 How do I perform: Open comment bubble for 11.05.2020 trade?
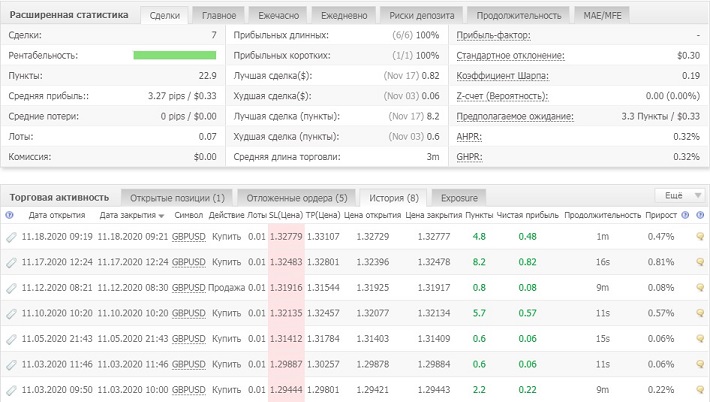click(700, 338)
